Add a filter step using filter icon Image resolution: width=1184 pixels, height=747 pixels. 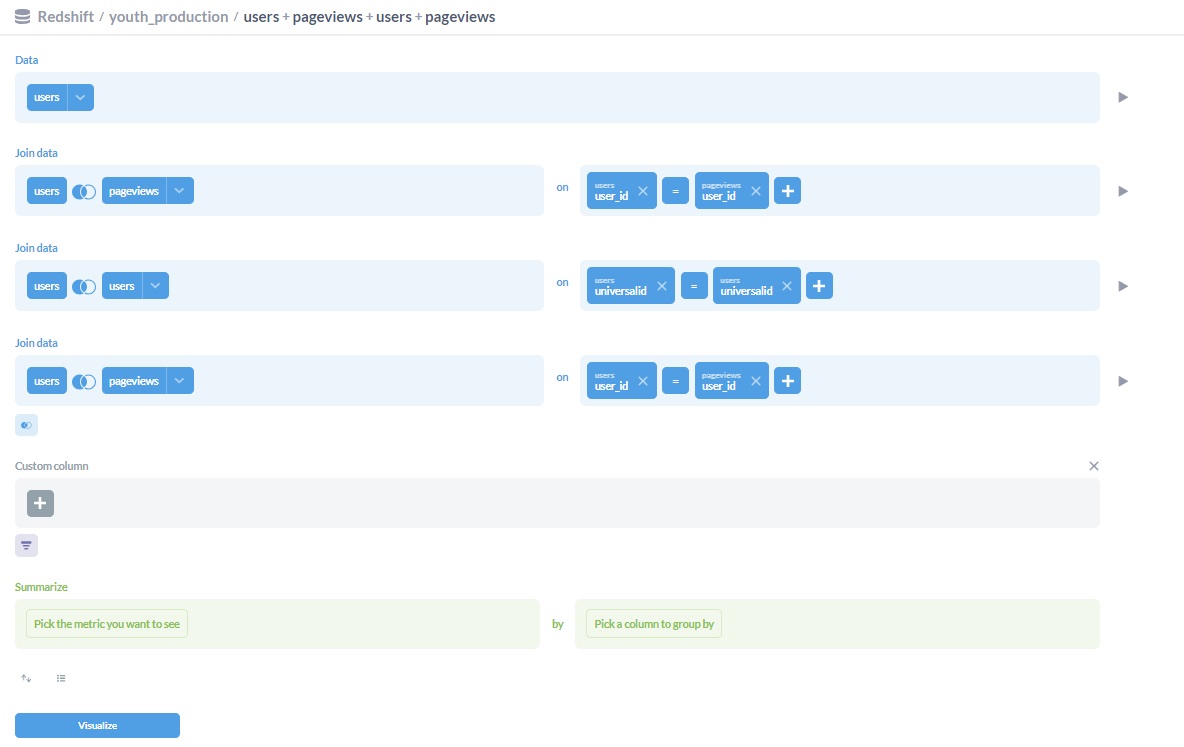[x=26, y=546]
